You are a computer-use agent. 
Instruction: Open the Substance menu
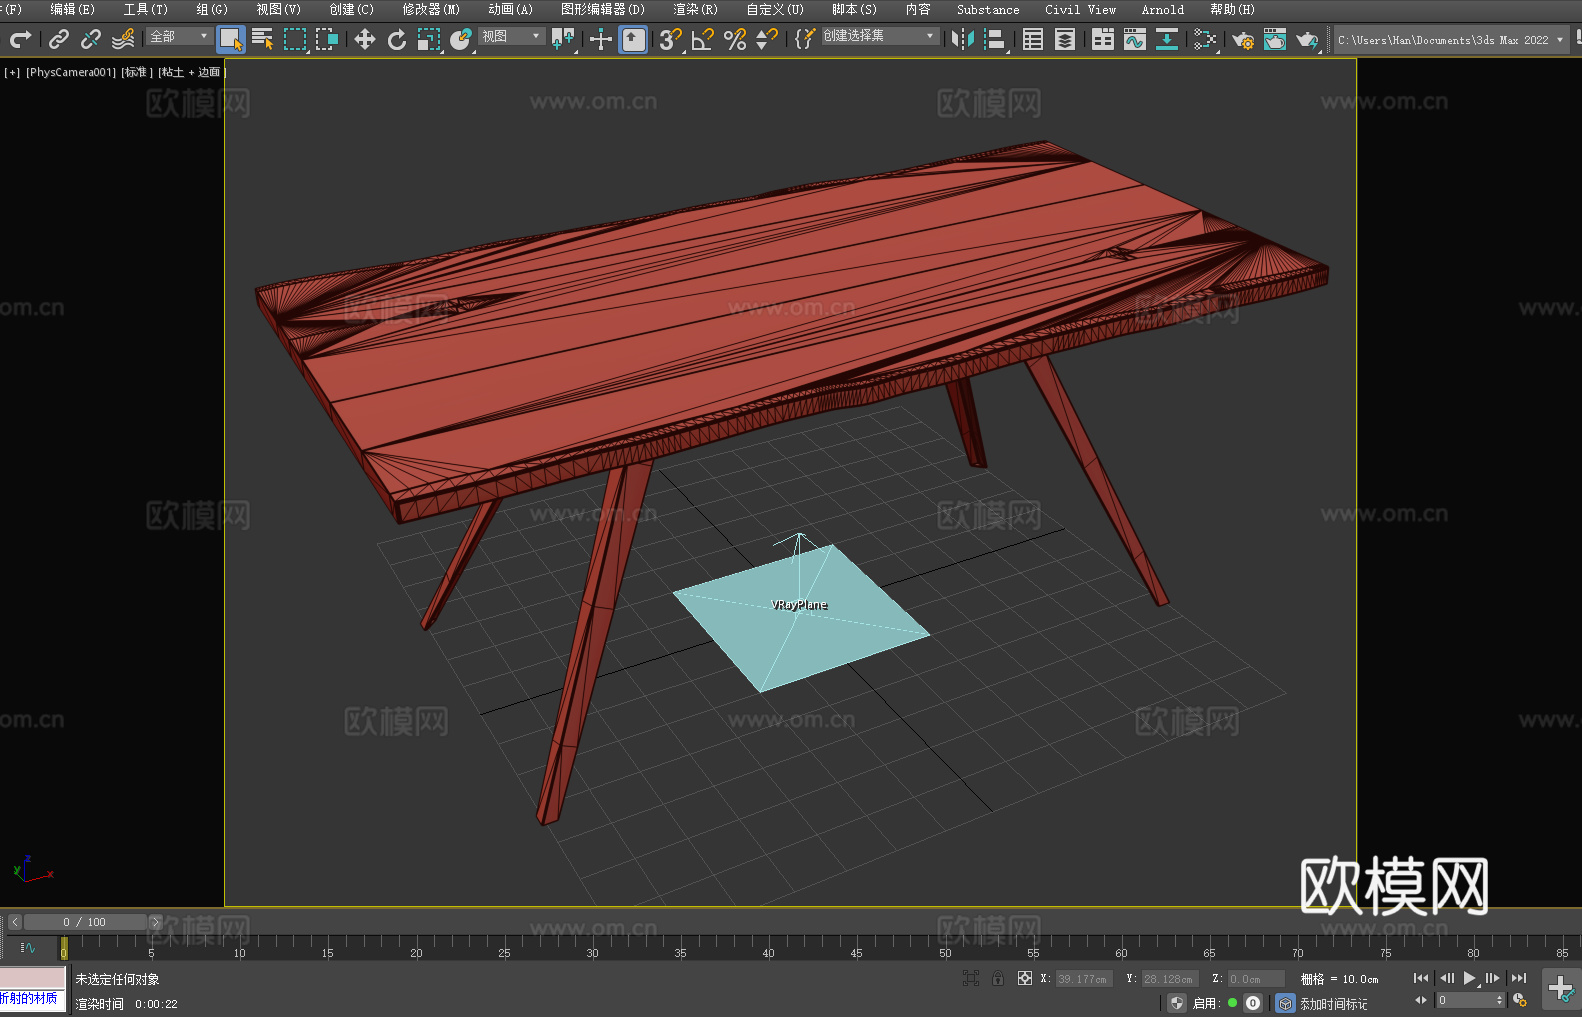point(988,9)
